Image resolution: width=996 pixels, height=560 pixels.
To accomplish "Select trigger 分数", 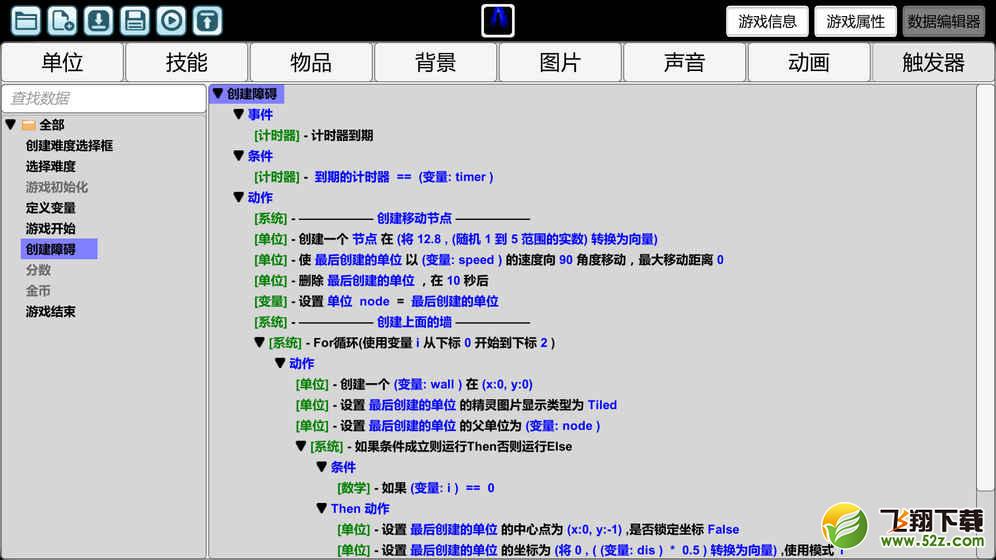I will tap(38, 270).
